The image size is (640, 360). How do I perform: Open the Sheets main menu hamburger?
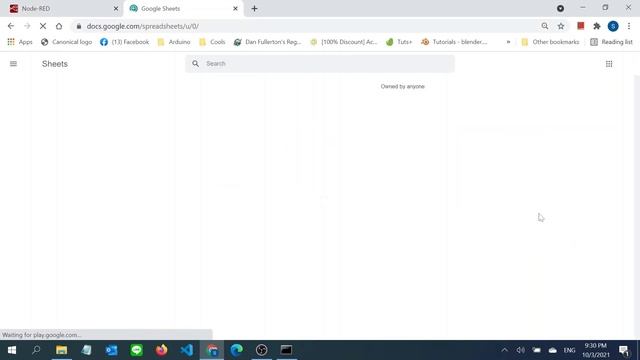click(x=13, y=64)
